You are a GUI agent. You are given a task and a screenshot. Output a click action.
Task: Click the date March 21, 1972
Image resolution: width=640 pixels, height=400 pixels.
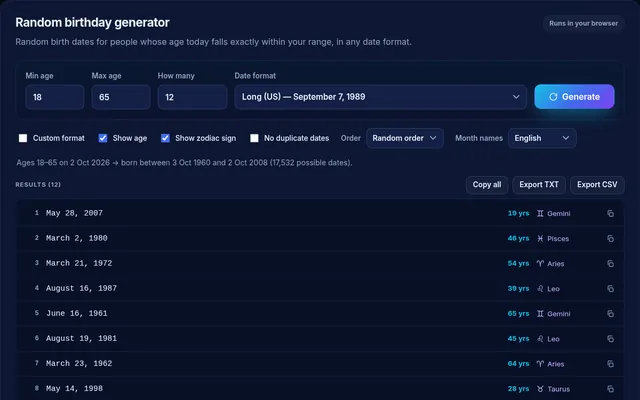[x=79, y=263]
